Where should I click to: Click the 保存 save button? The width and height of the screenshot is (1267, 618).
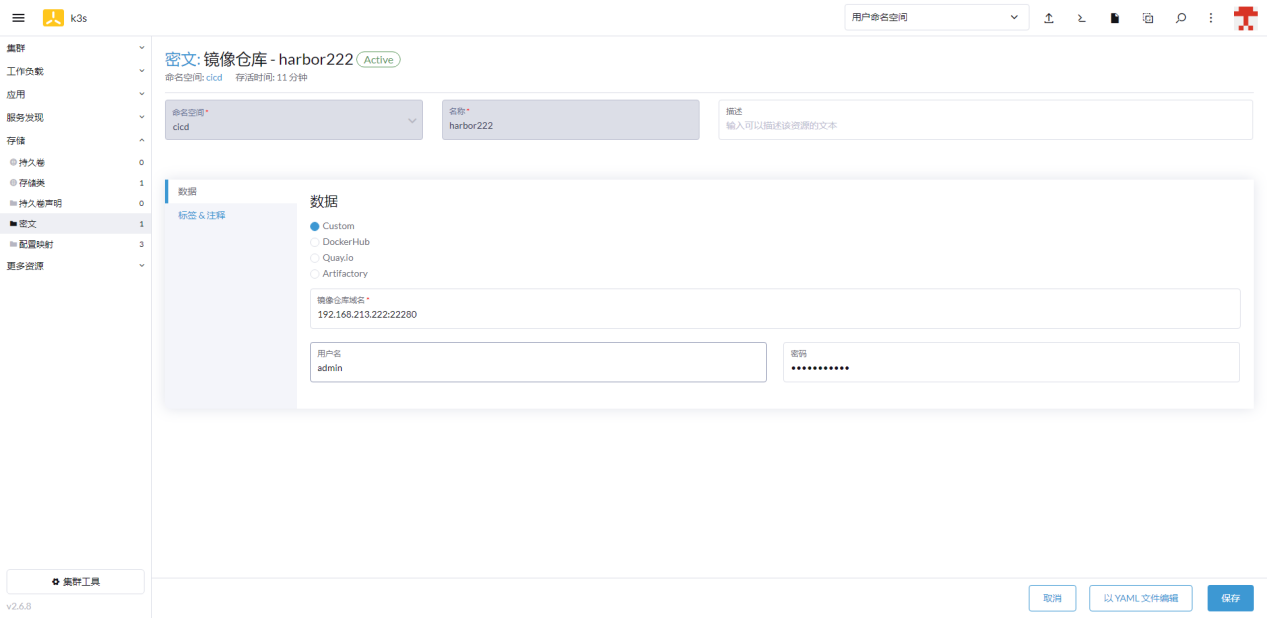1230,598
